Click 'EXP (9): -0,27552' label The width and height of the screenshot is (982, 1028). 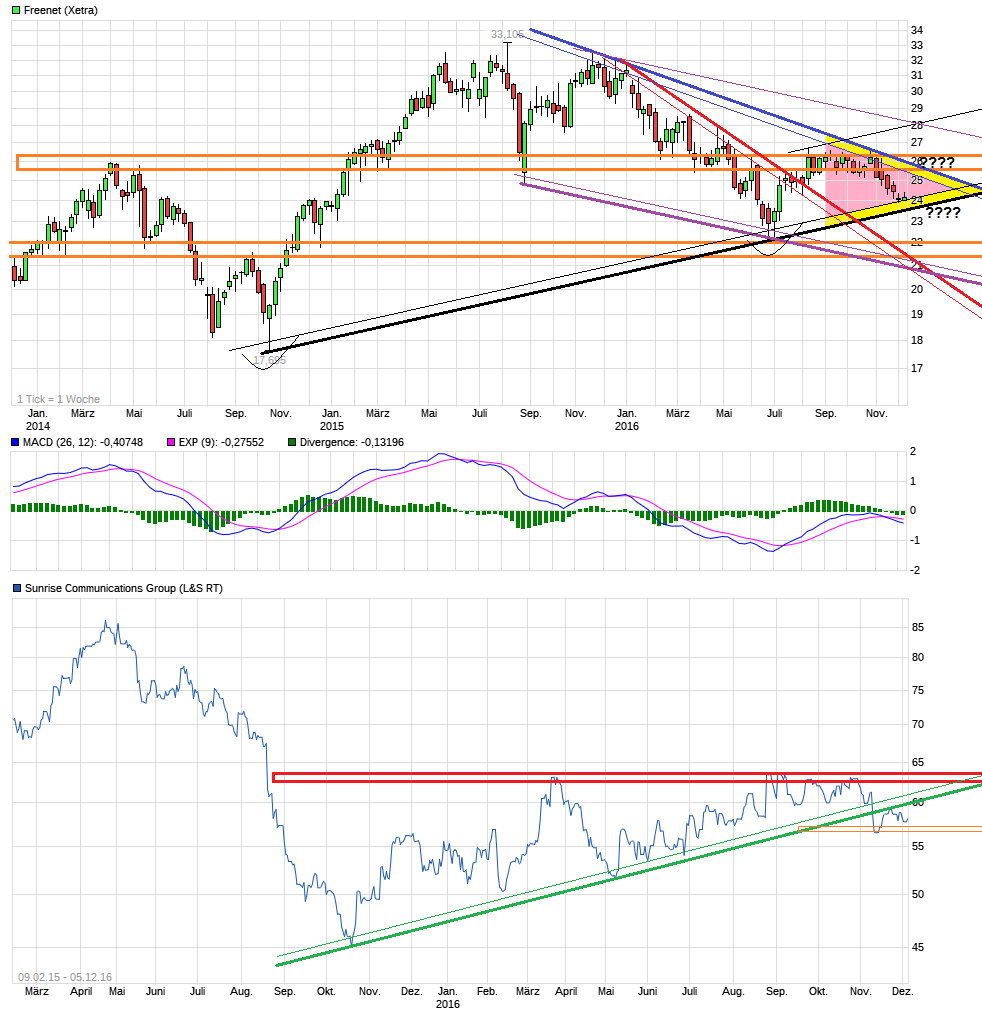(x=221, y=443)
